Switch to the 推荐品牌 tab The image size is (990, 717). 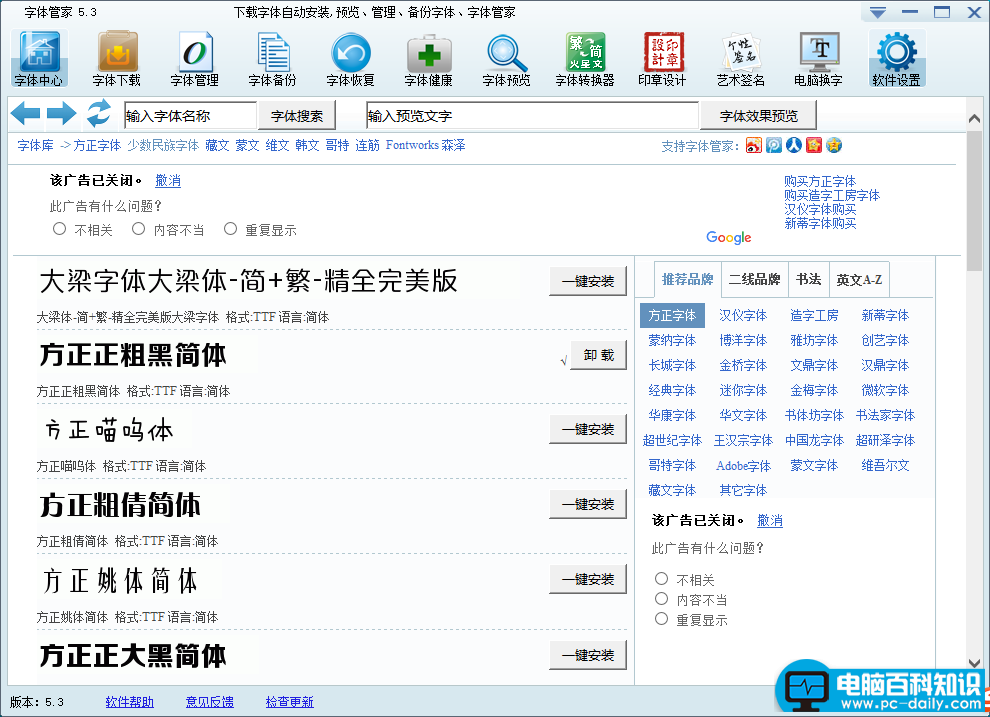pyautogui.click(x=687, y=279)
